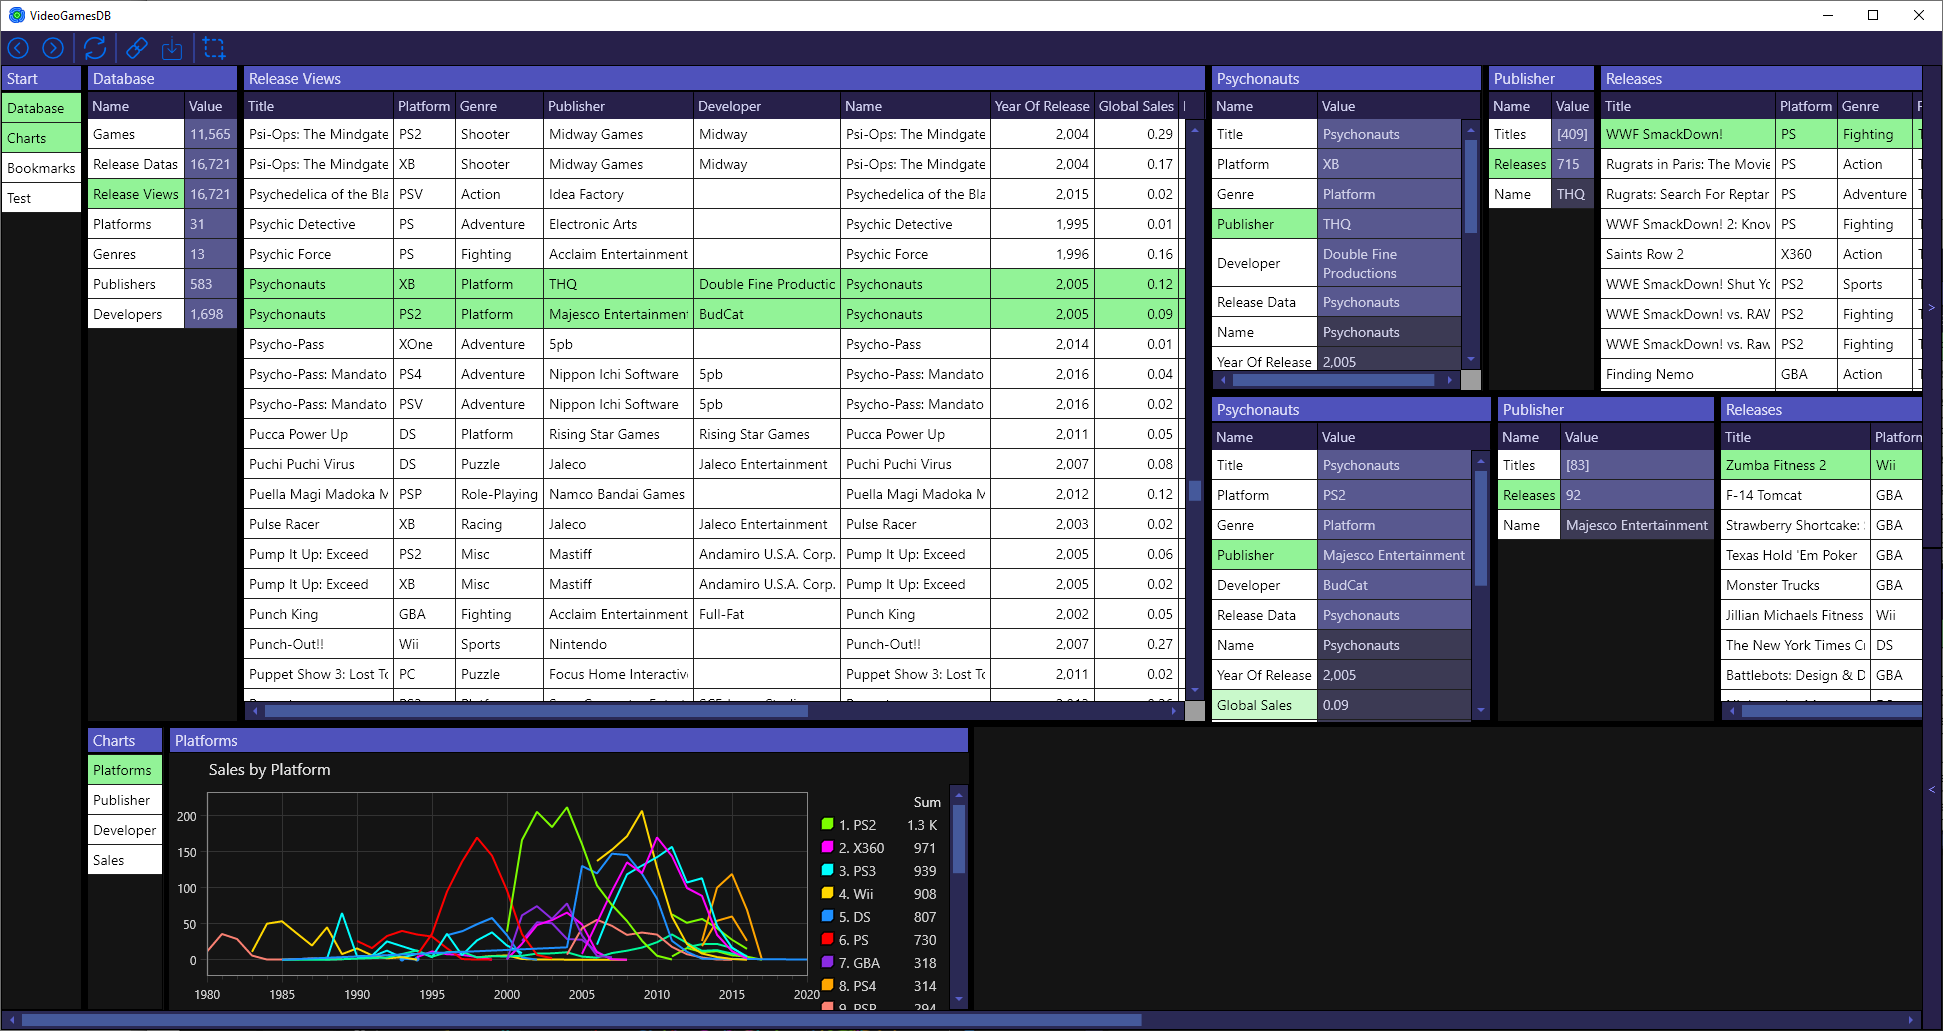The image size is (1943, 1031).
Task: Sort Release Views by Developer column header
Action: (x=766, y=106)
